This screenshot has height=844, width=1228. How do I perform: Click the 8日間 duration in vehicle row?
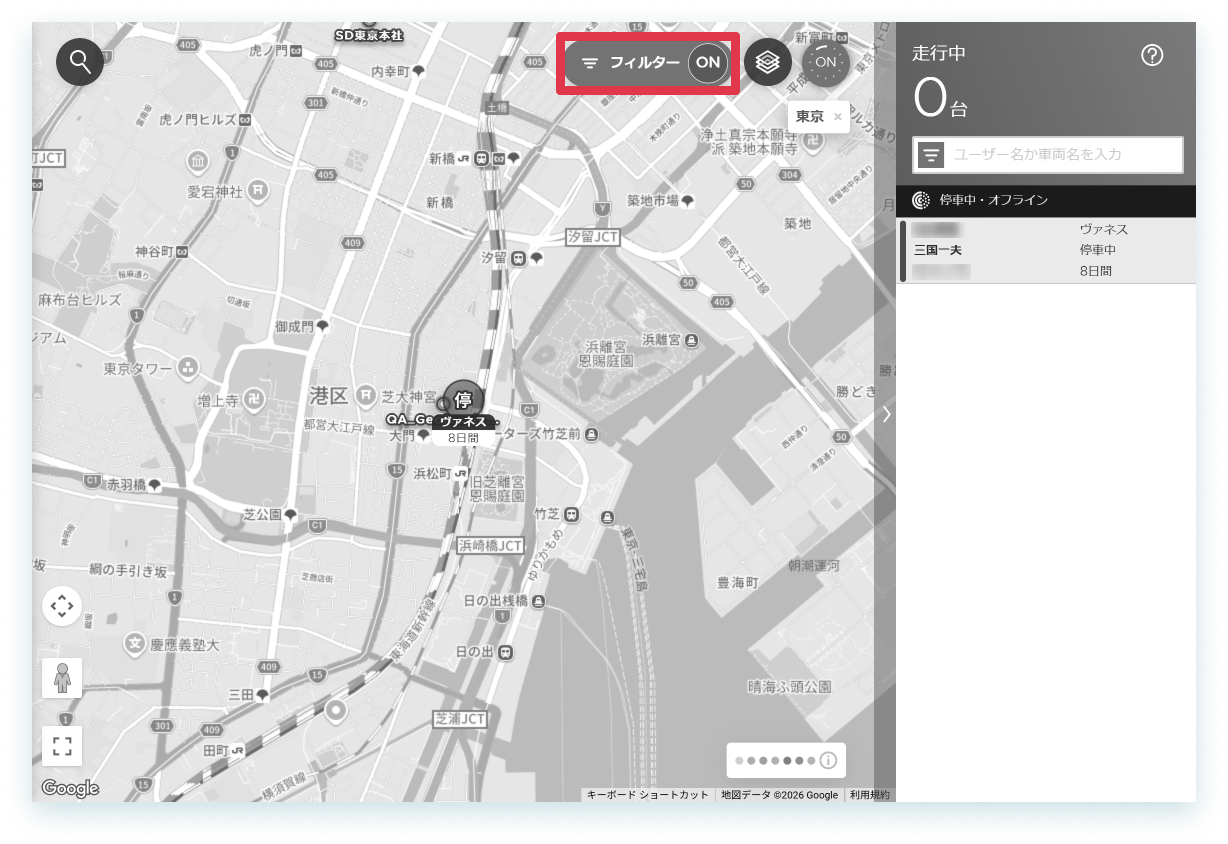point(1095,270)
